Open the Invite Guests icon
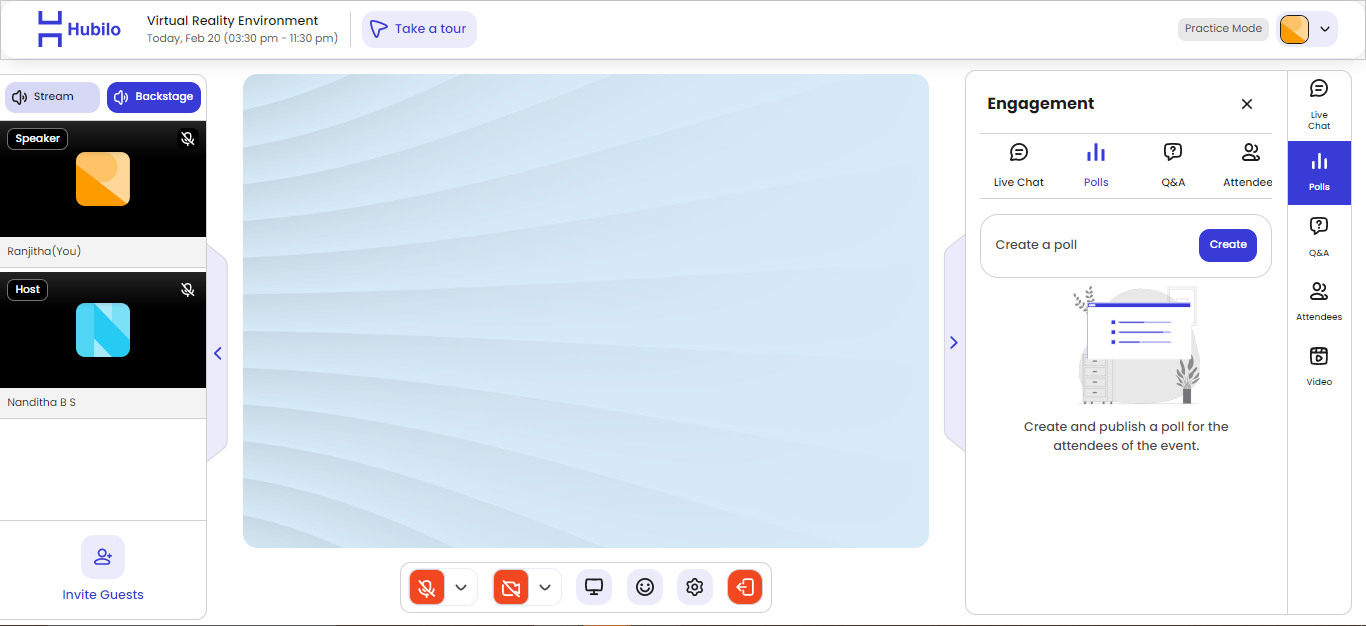Viewport: 1366px width, 626px height. point(103,557)
